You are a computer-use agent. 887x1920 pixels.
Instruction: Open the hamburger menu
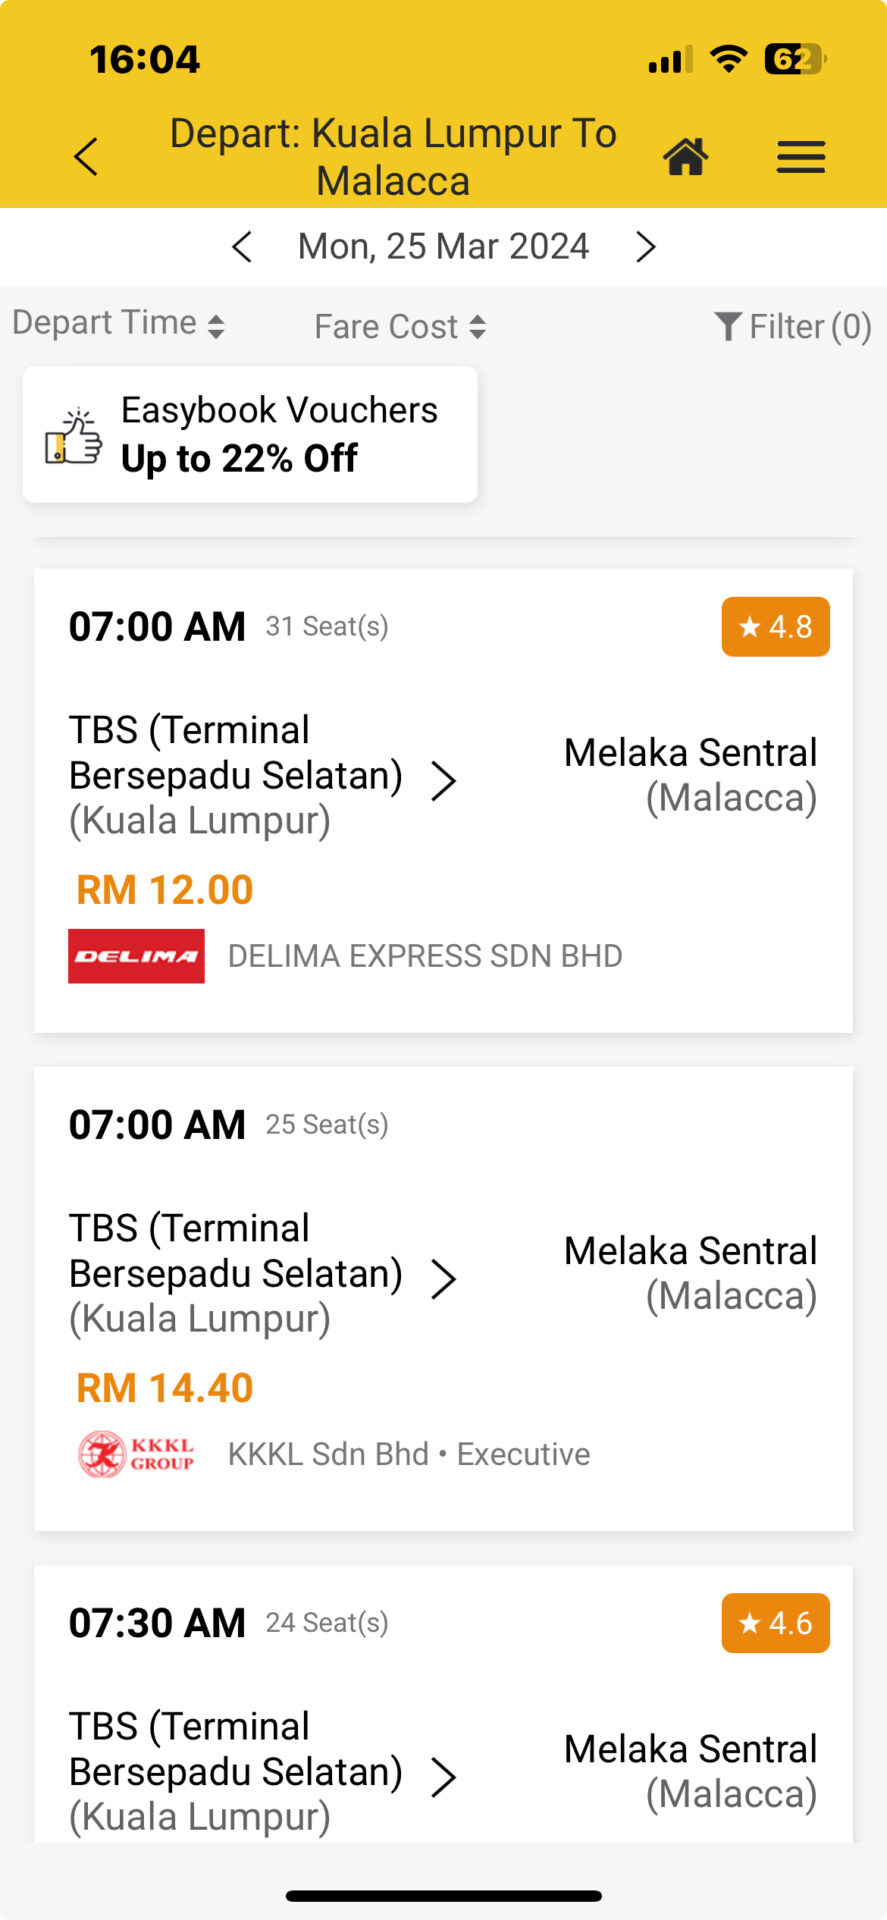800,157
